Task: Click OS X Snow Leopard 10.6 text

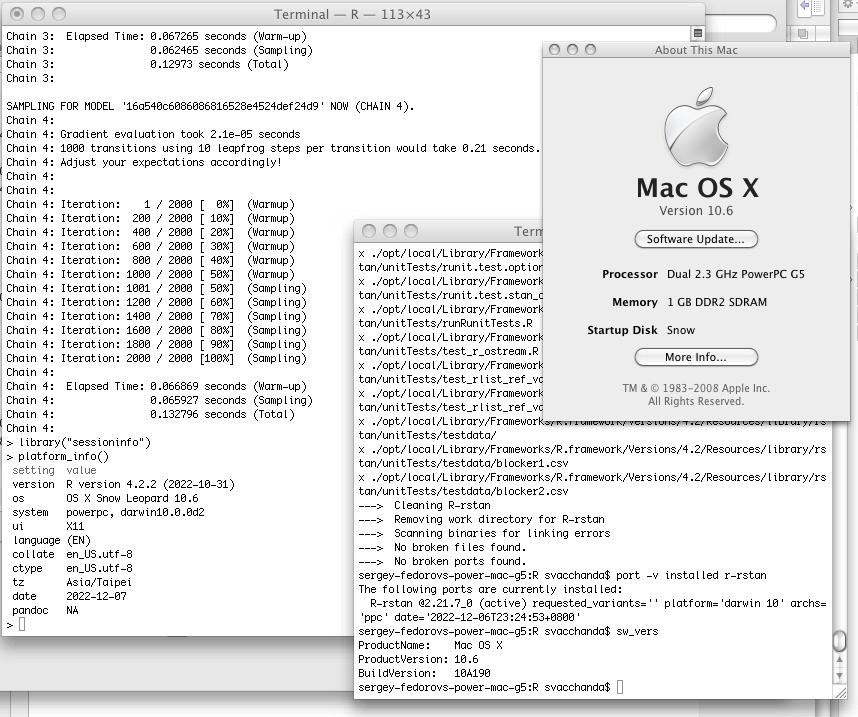Action: (x=132, y=499)
